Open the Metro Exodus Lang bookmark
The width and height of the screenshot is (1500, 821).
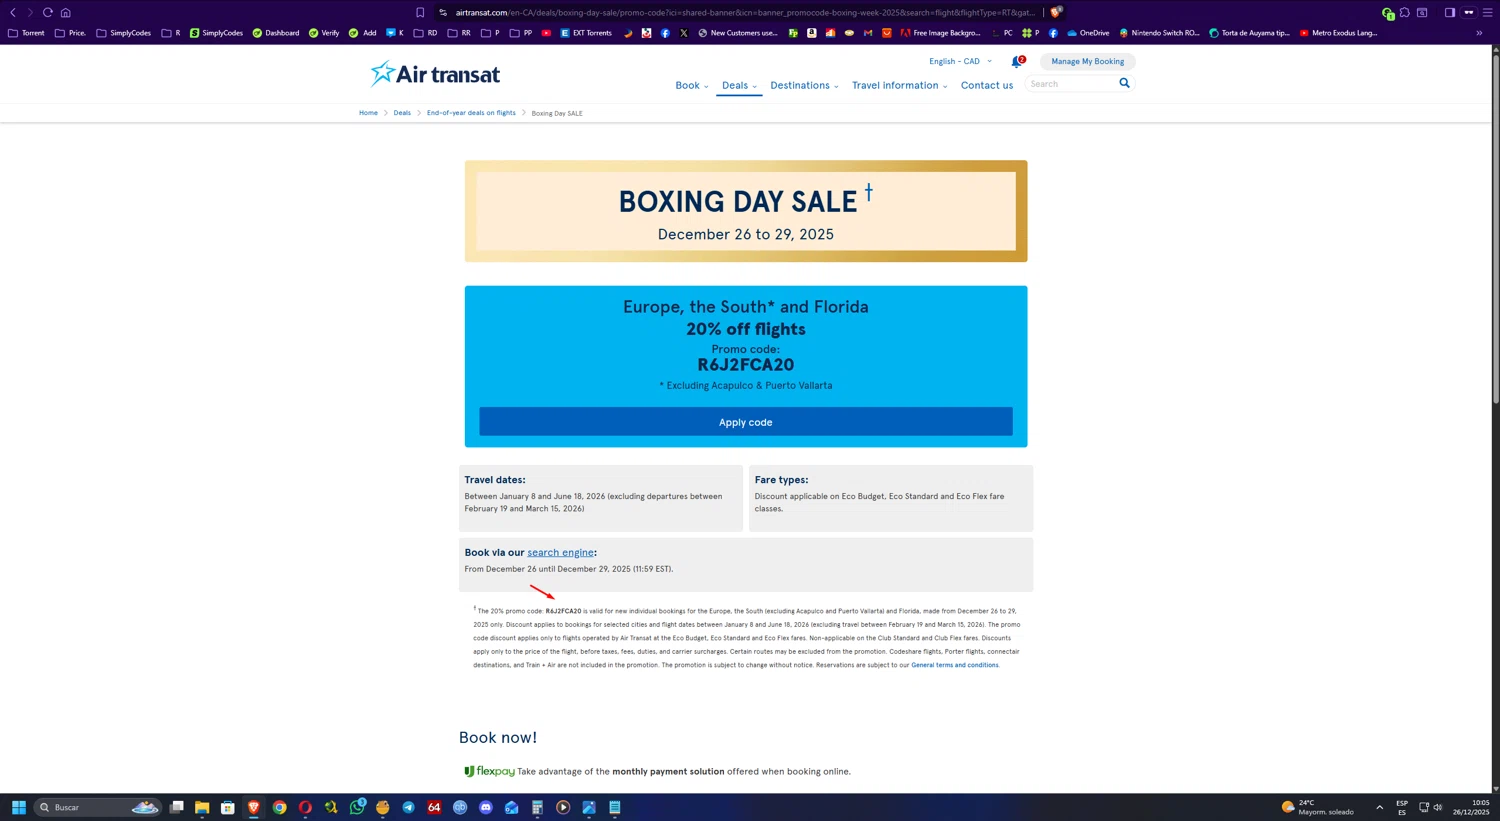click(x=1338, y=33)
